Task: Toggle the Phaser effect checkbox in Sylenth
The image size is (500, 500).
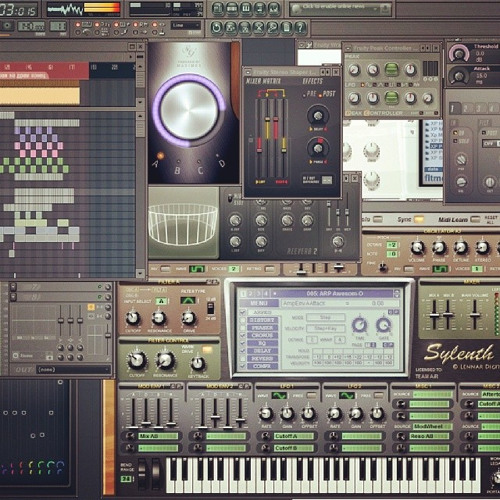Action: point(243,328)
